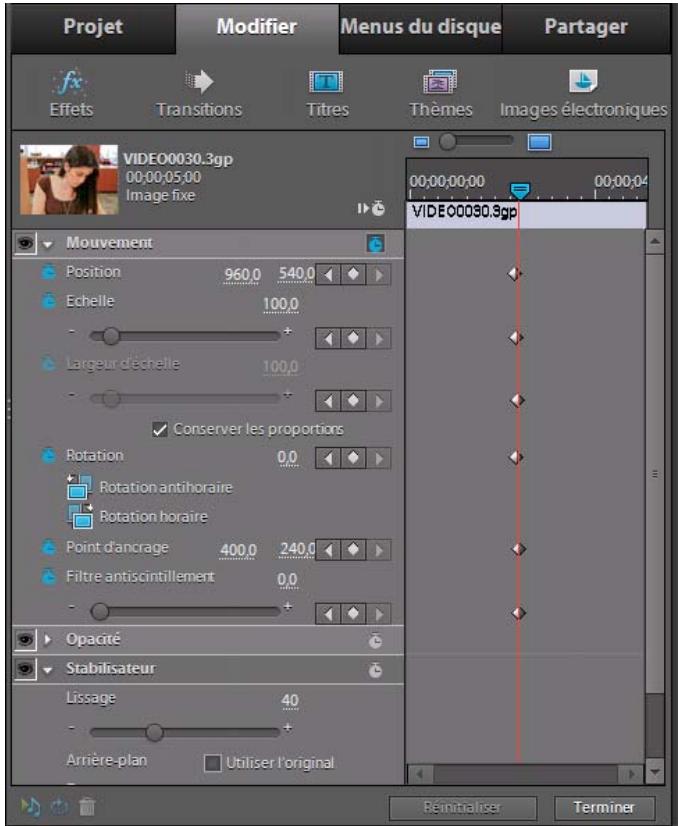Toggle animation stopwatch for Mouvement
The width and height of the screenshot is (678, 826).
[376, 243]
